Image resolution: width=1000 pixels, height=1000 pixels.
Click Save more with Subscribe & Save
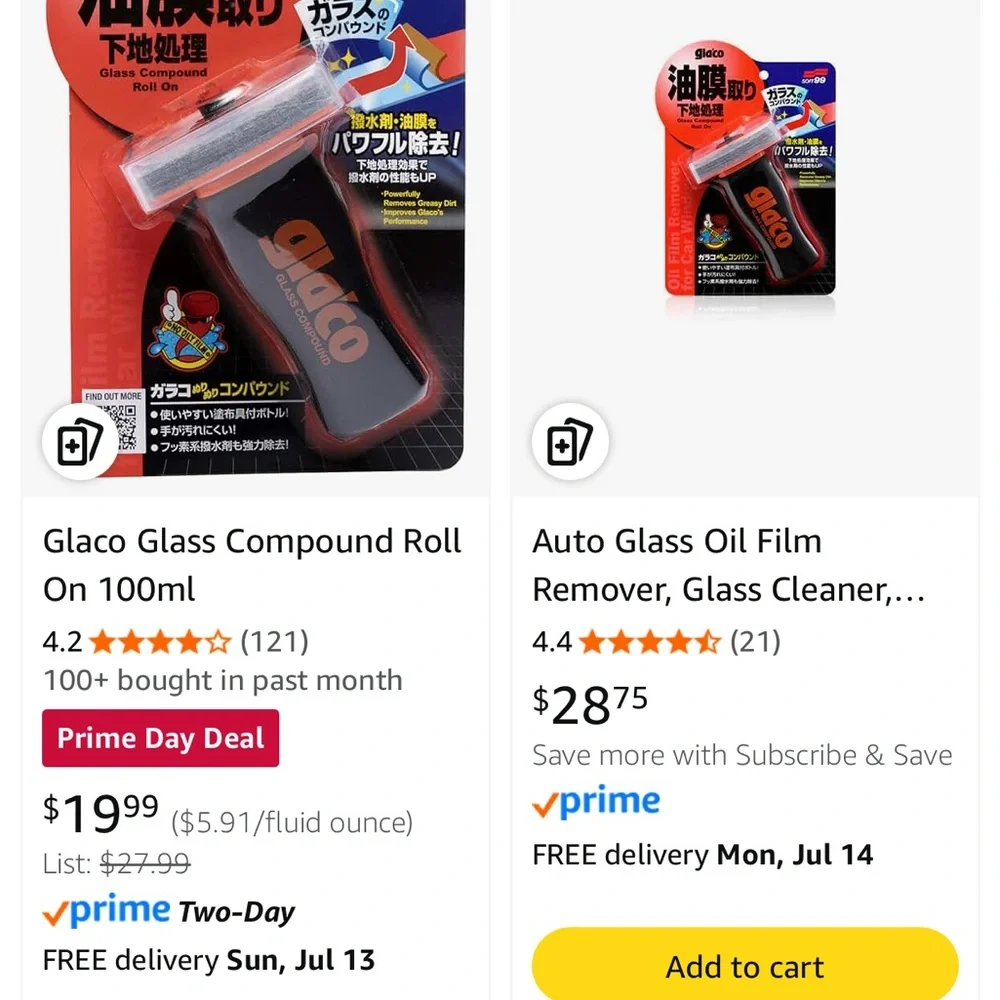[x=742, y=756]
